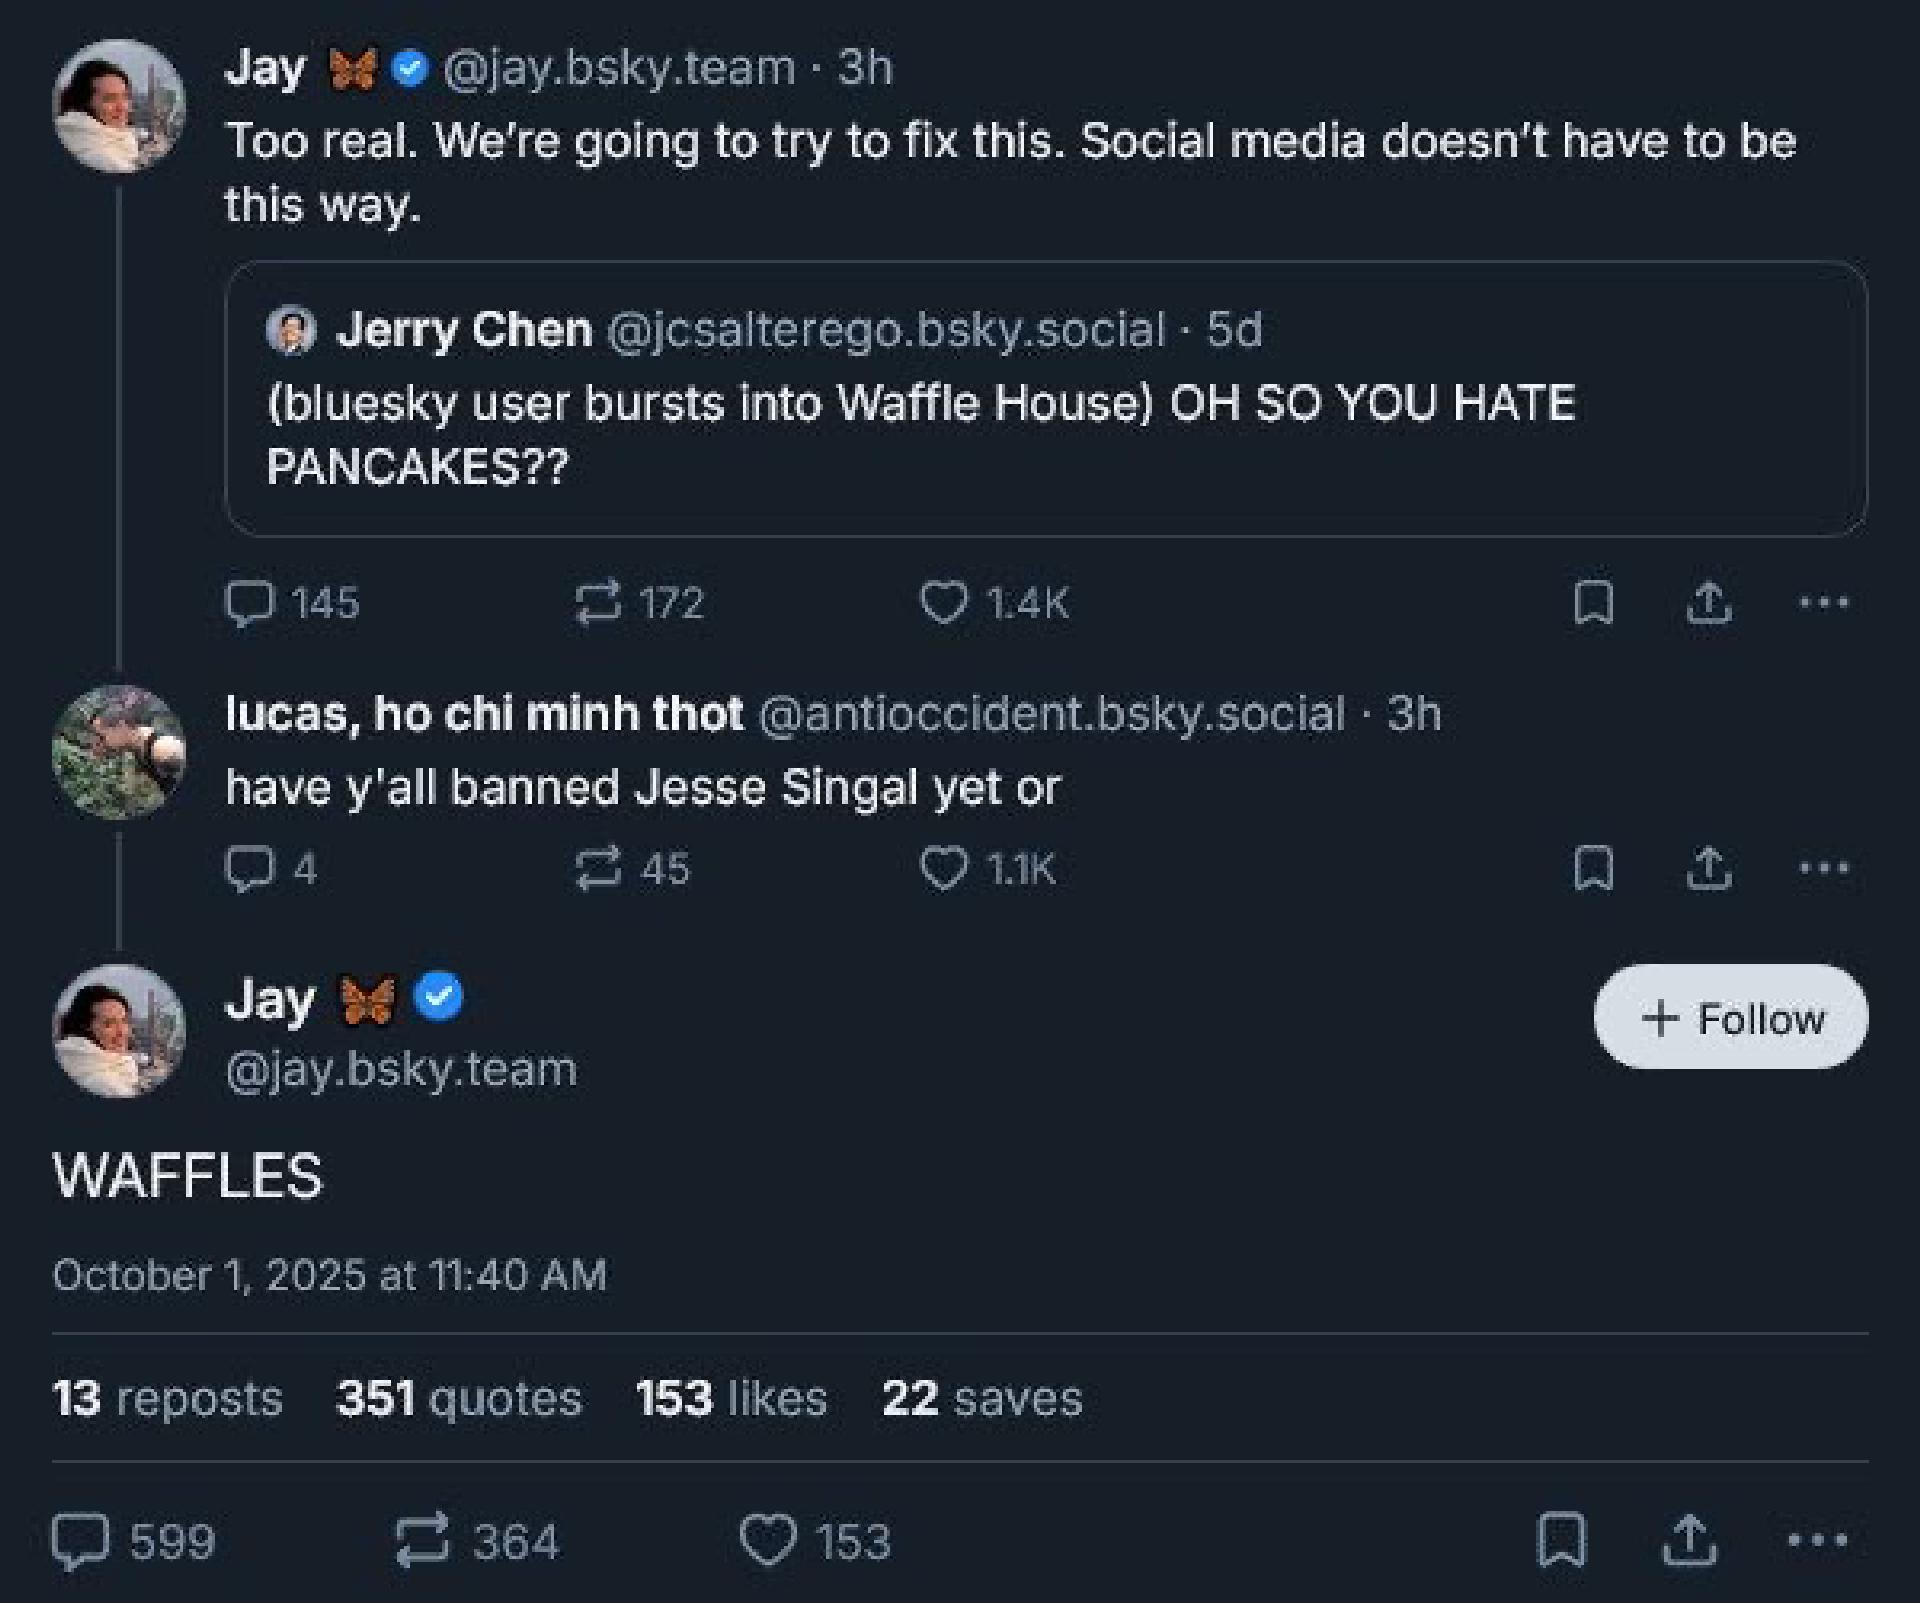Share lucas's Jesse Singal post

[1709, 868]
